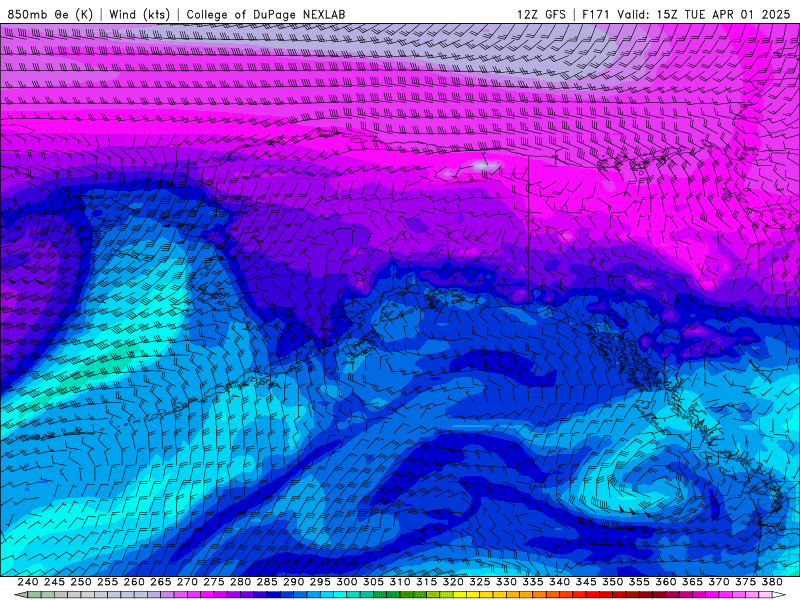This screenshot has width=800, height=600.
Task: Click 'College of DuPage NEXLAB' text
Action: [266, 14]
